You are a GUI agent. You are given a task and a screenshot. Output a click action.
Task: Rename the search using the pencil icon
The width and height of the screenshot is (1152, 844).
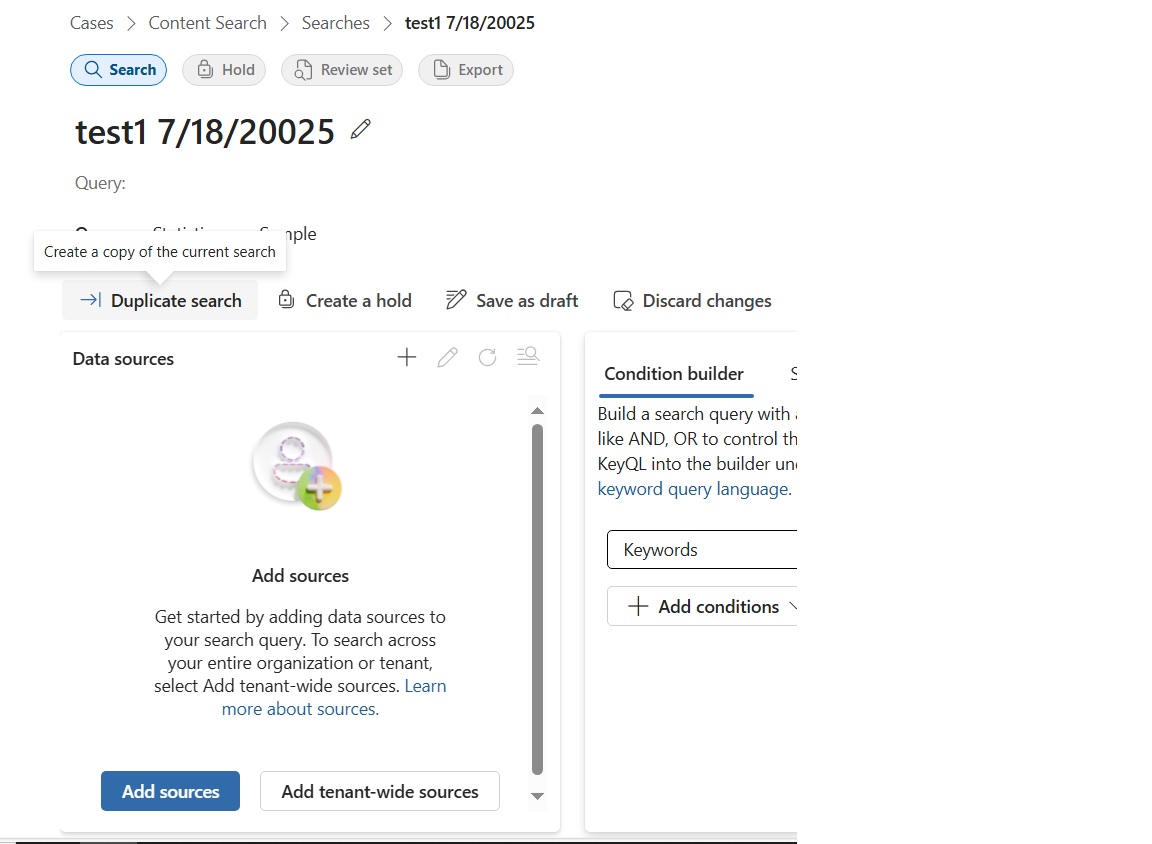[360, 128]
